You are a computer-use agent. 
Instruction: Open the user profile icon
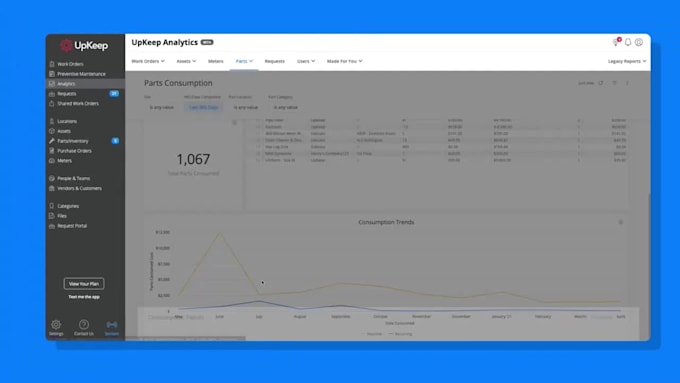639,42
